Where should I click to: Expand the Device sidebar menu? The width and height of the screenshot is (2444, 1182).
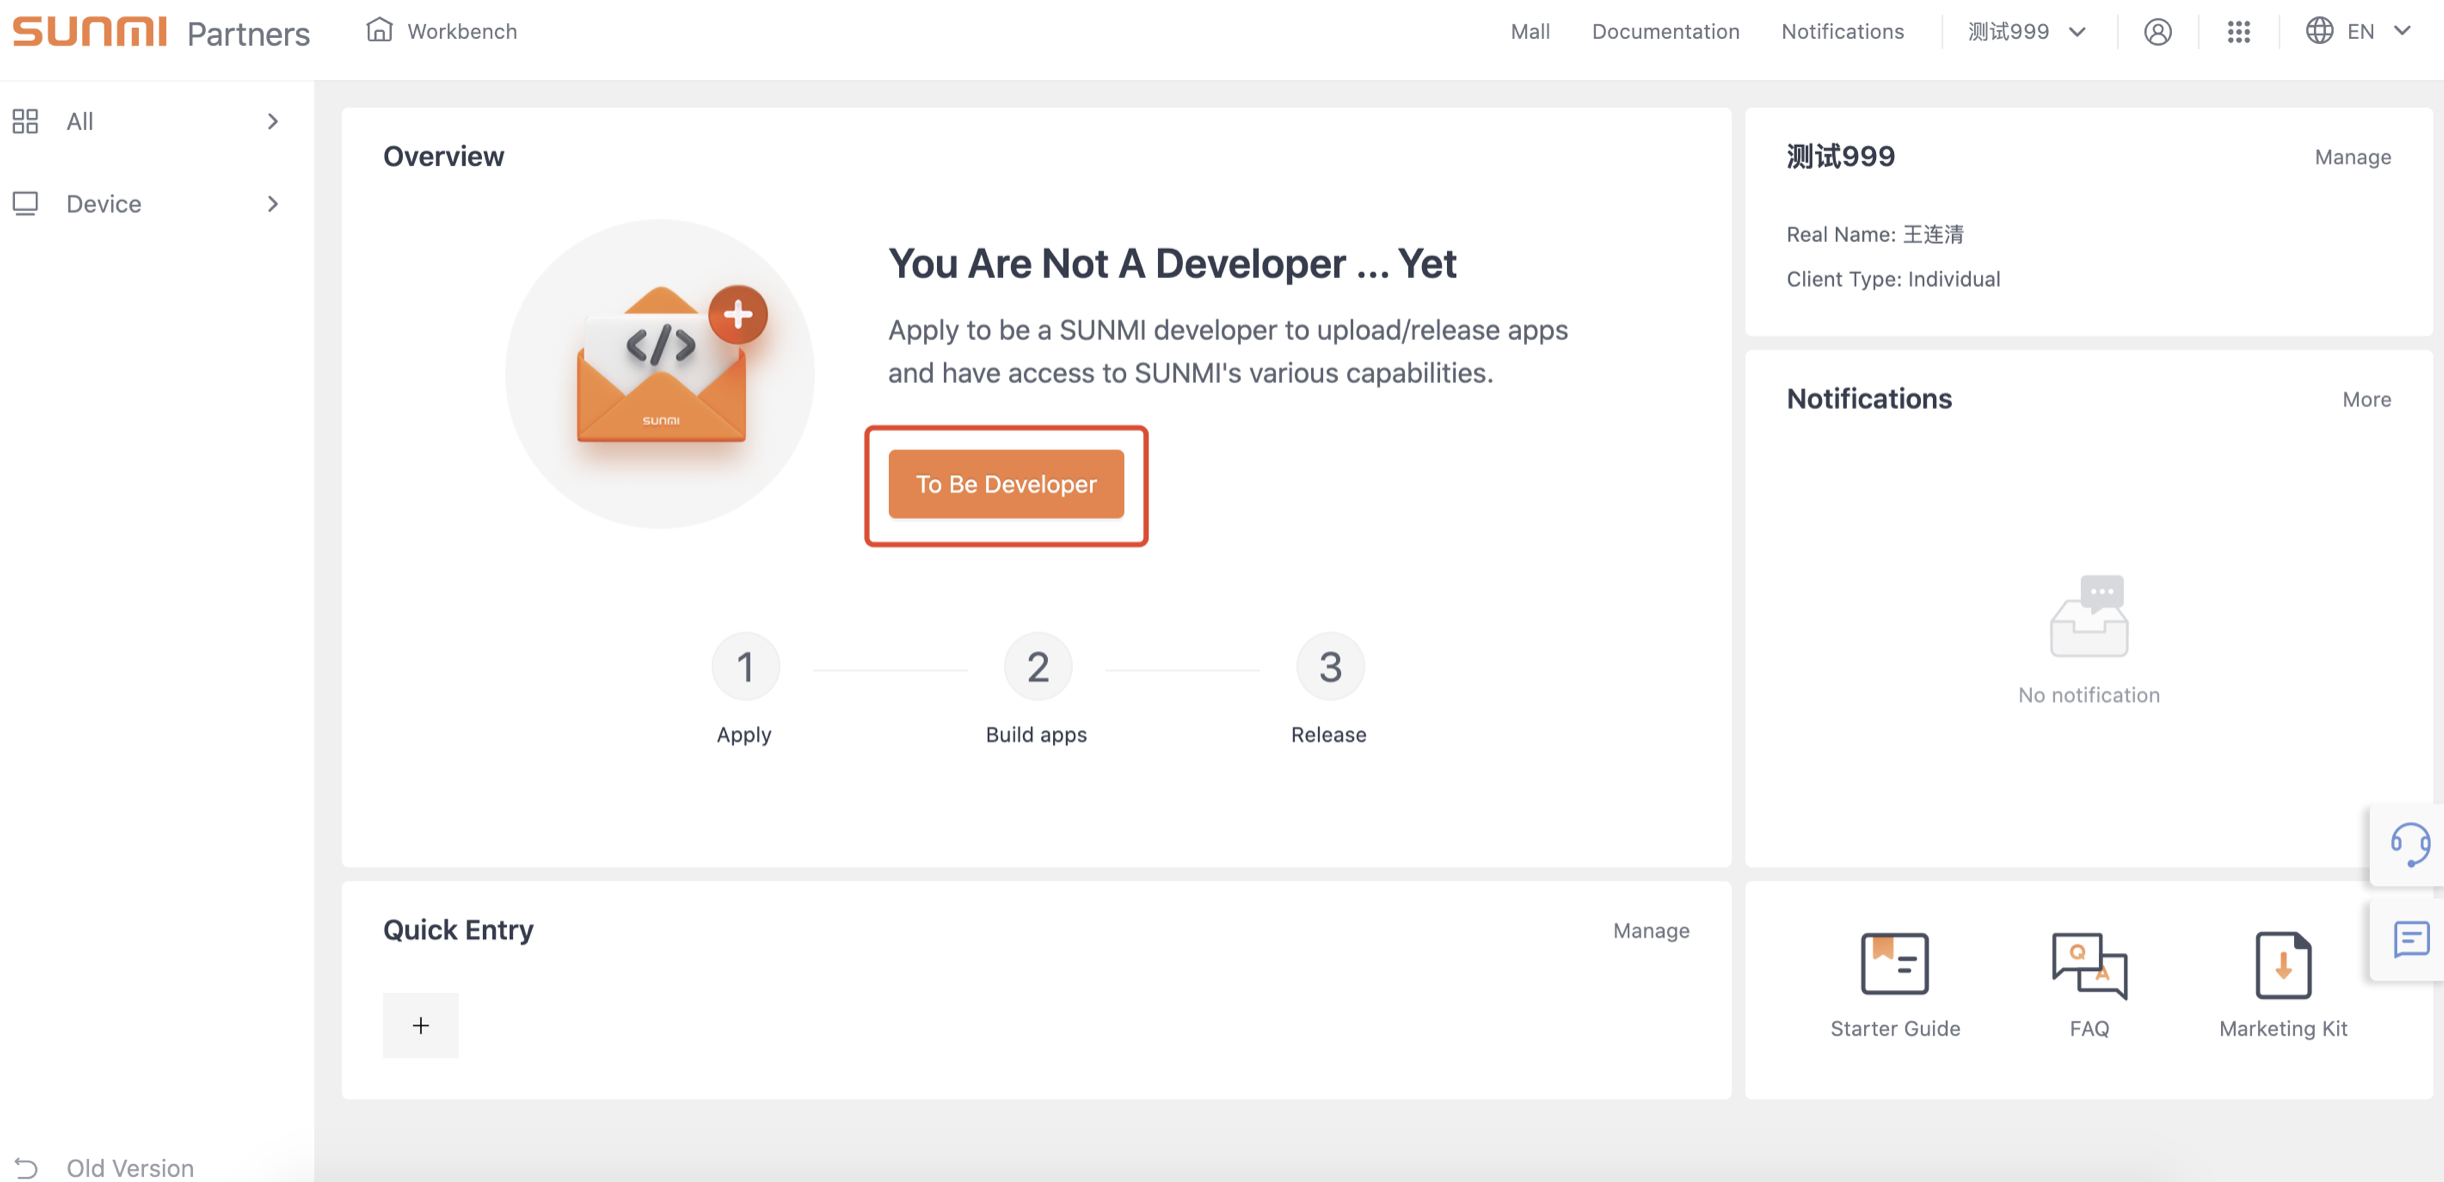pyautogui.click(x=146, y=204)
